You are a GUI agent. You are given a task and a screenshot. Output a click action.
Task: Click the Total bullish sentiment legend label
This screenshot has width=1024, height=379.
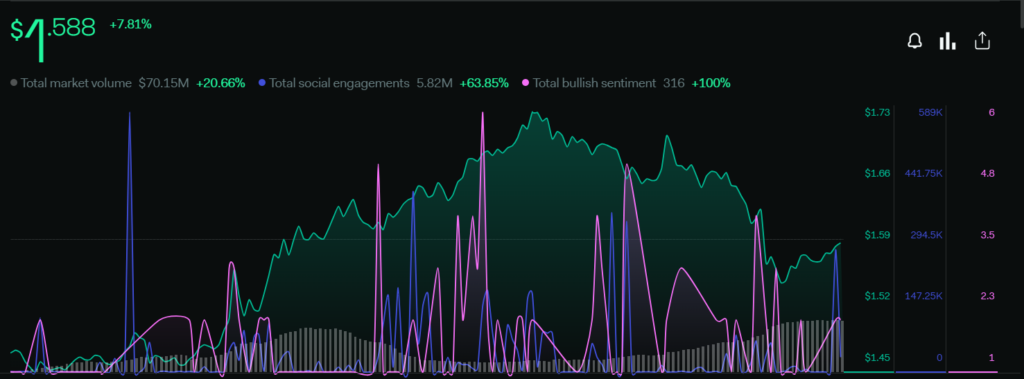pyautogui.click(x=594, y=83)
